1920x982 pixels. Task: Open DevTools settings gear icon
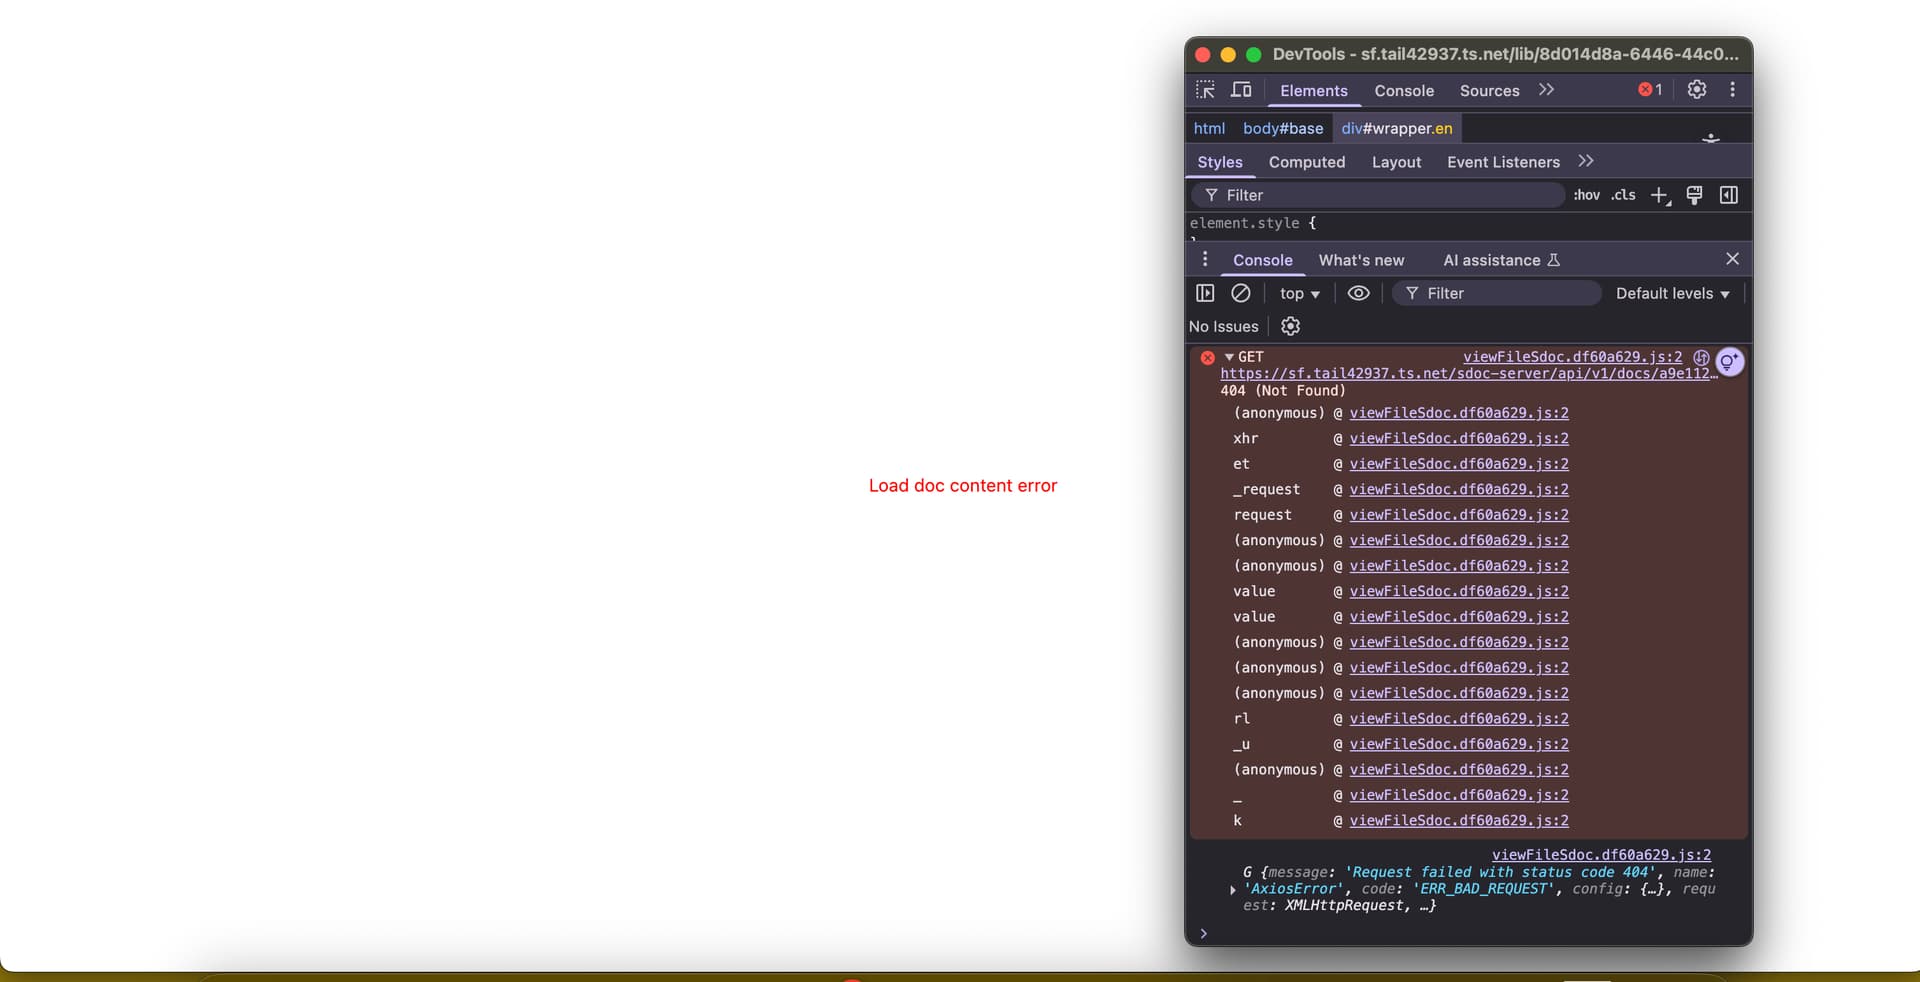coord(1696,90)
